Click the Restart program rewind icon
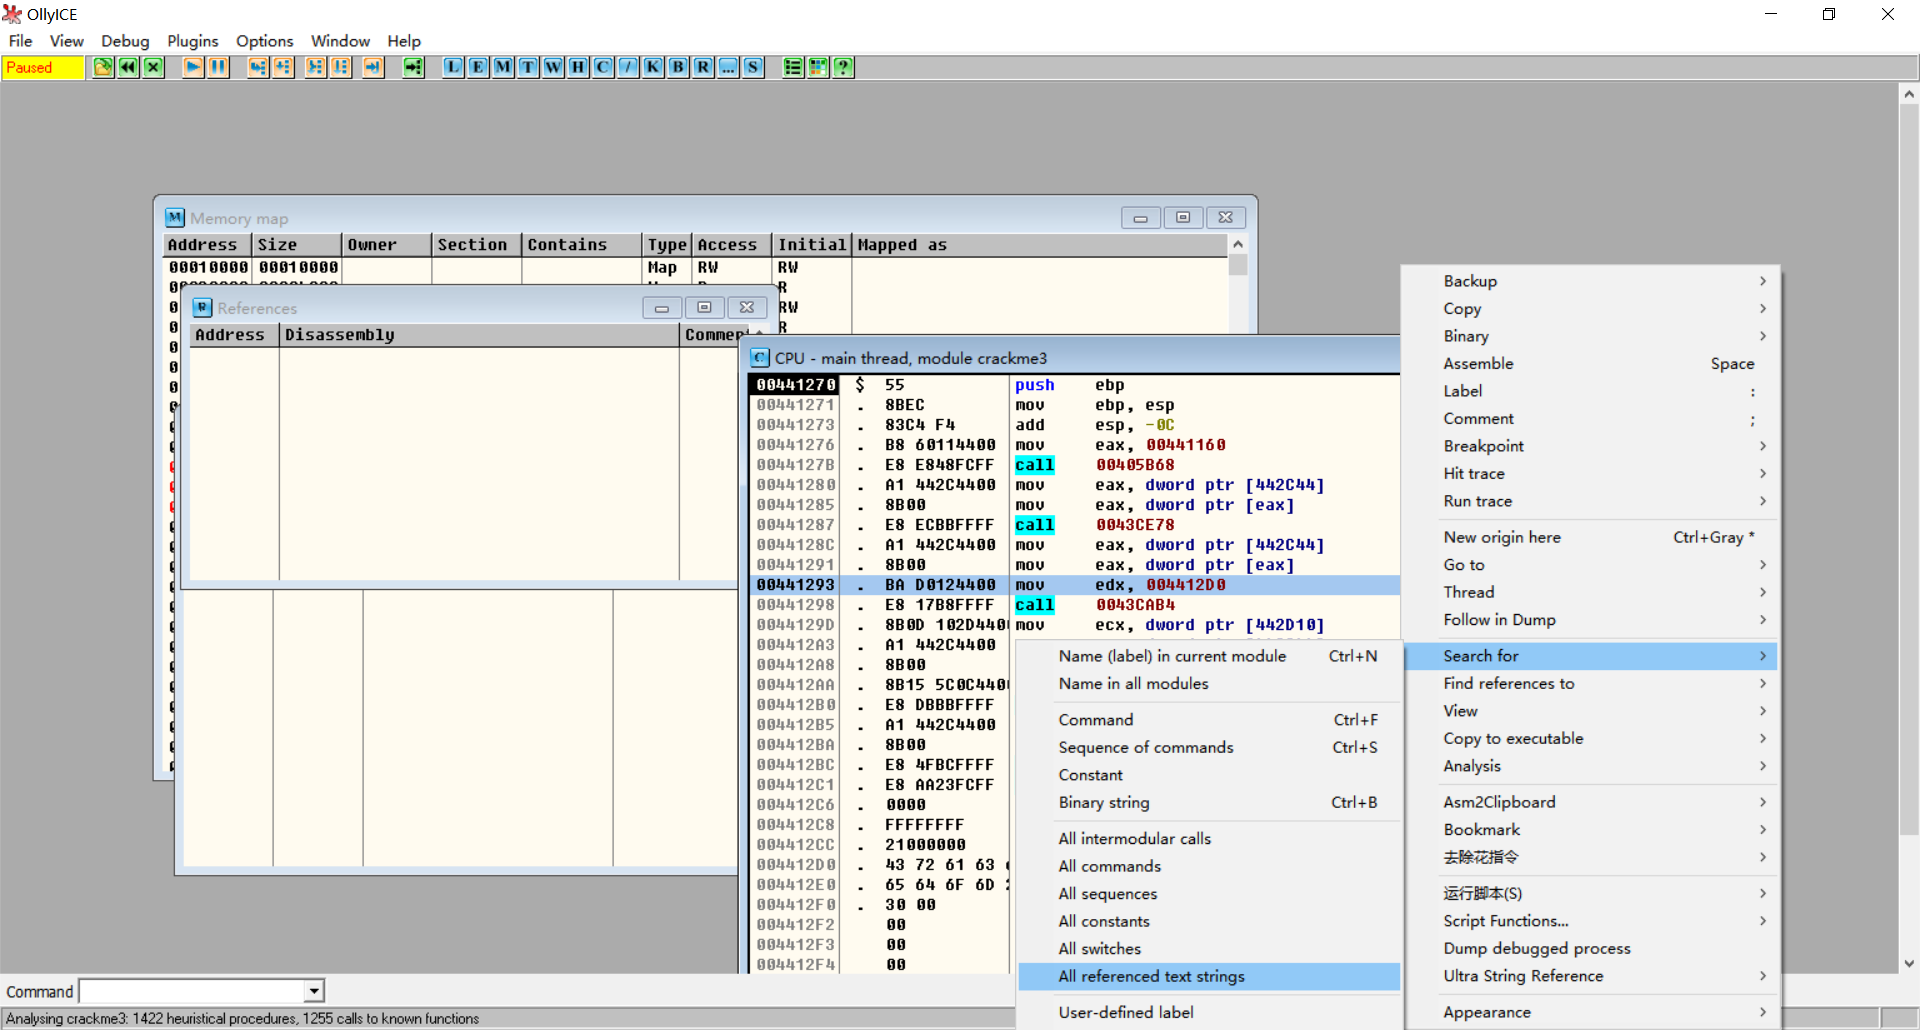This screenshot has height=1030, width=1920. pos(128,67)
